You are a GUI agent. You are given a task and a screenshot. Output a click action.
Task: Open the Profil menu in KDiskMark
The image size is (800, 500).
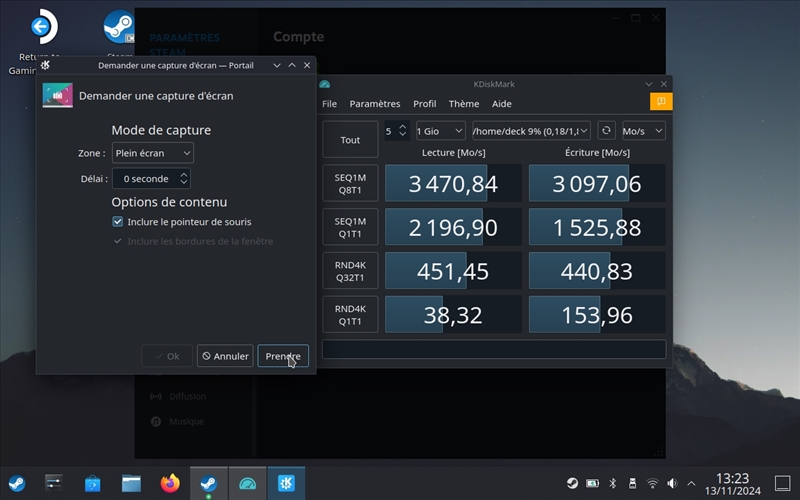coord(424,103)
